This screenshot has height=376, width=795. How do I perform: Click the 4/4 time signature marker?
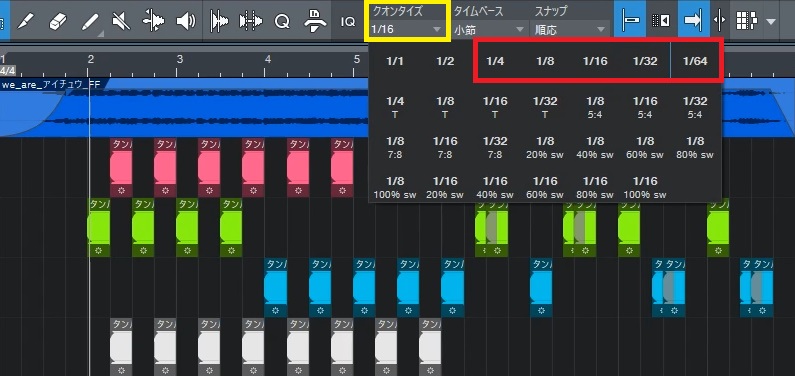(x=8, y=70)
